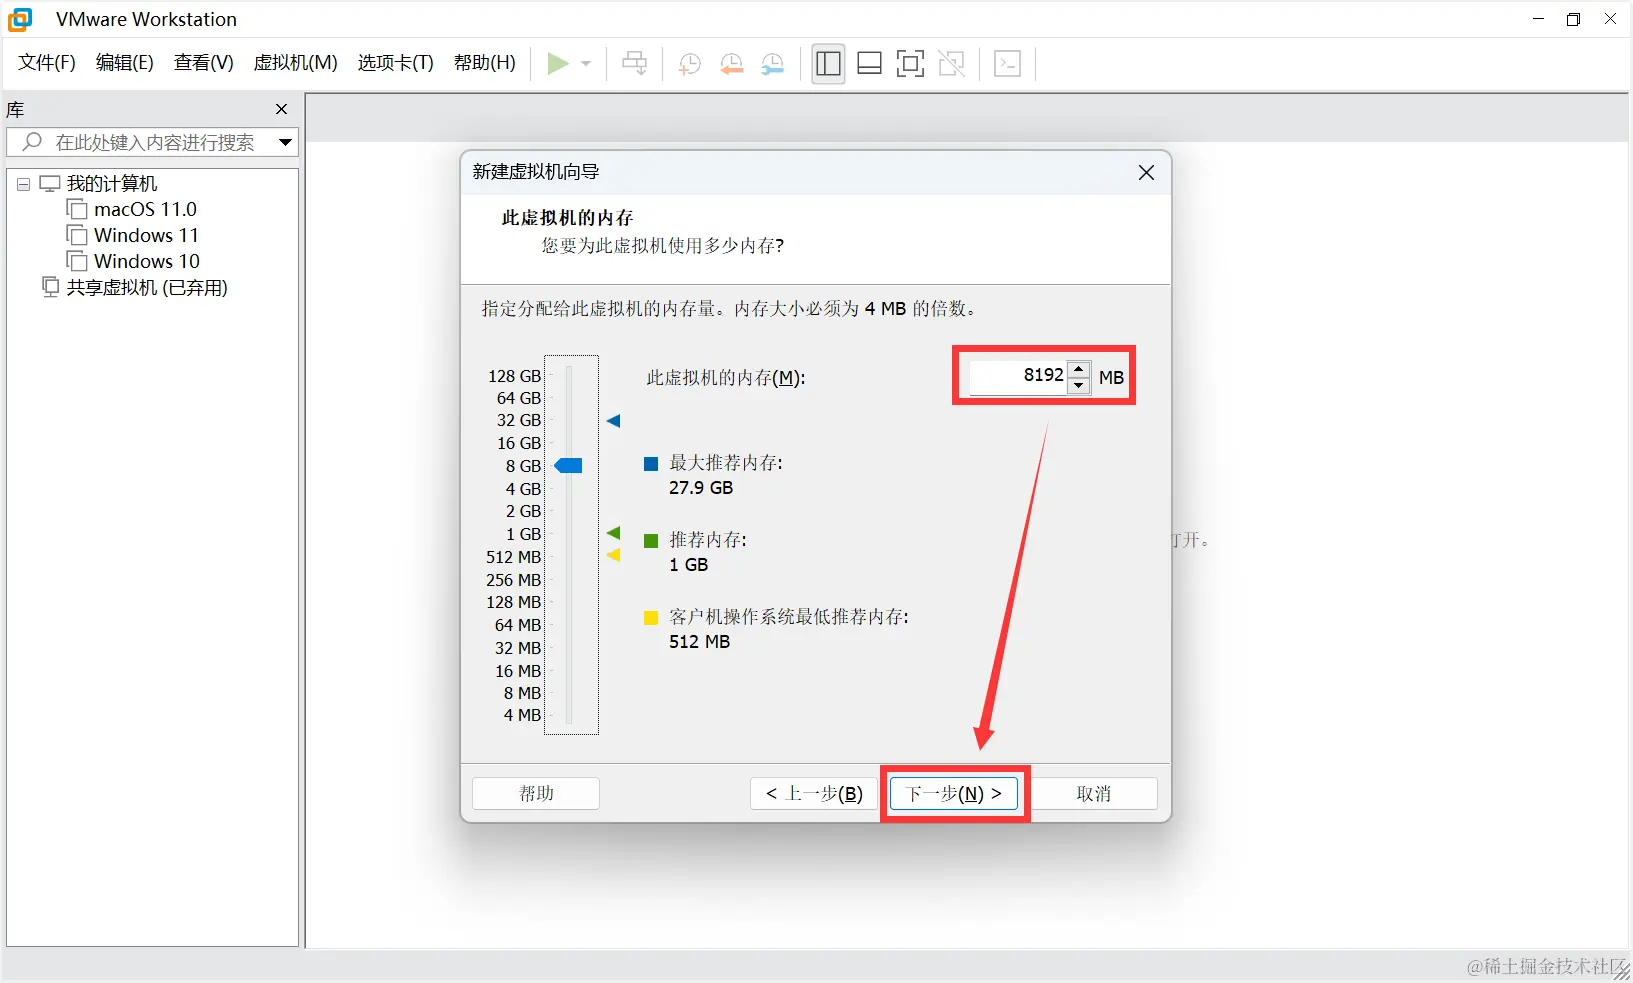Close the 新建虚拟机向导 dialog
The height and width of the screenshot is (983, 1633).
tap(1146, 172)
